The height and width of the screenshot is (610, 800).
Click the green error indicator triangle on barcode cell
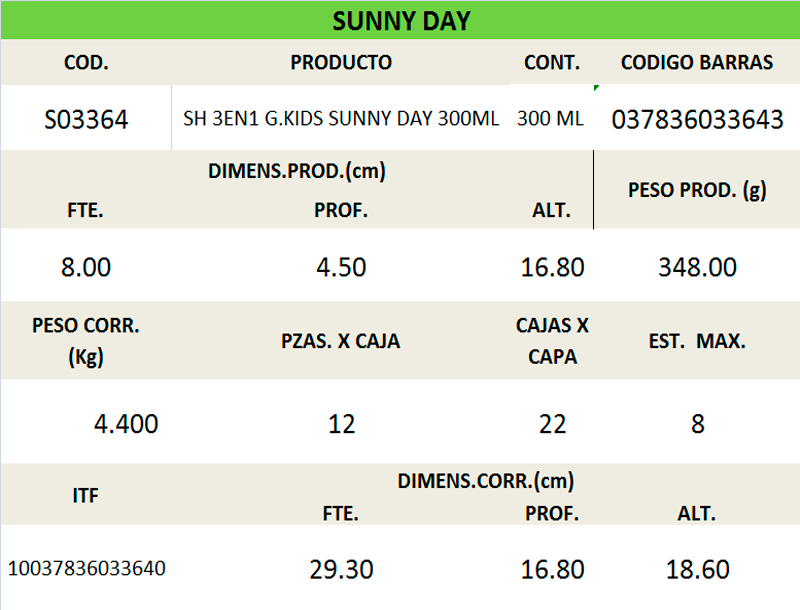click(x=596, y=89)
